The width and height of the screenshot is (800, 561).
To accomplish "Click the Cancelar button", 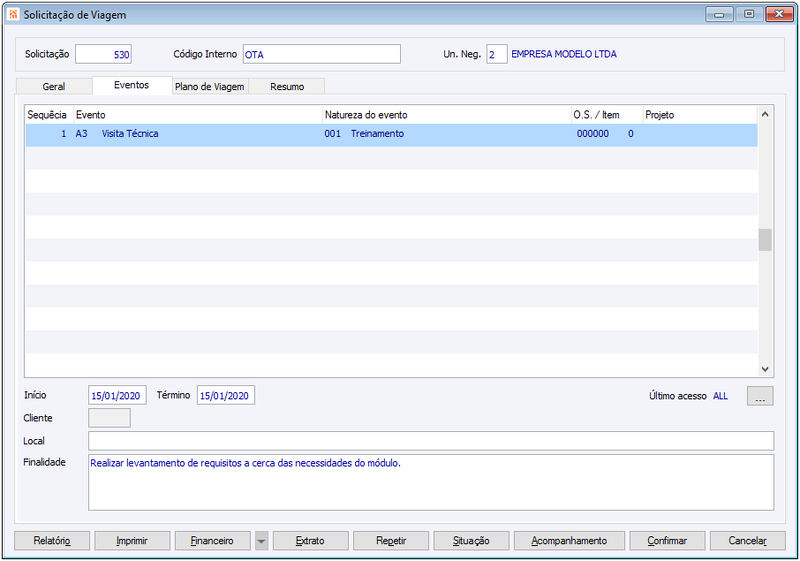I will [747, 541].
